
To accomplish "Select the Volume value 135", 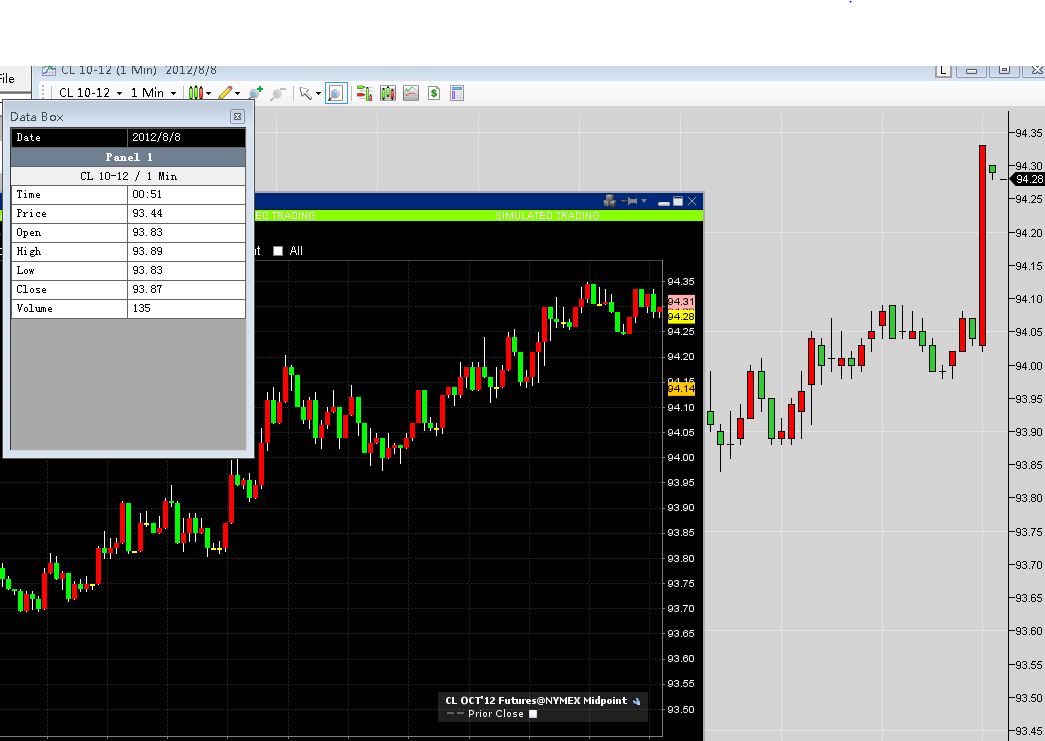I will pos(186,308).
